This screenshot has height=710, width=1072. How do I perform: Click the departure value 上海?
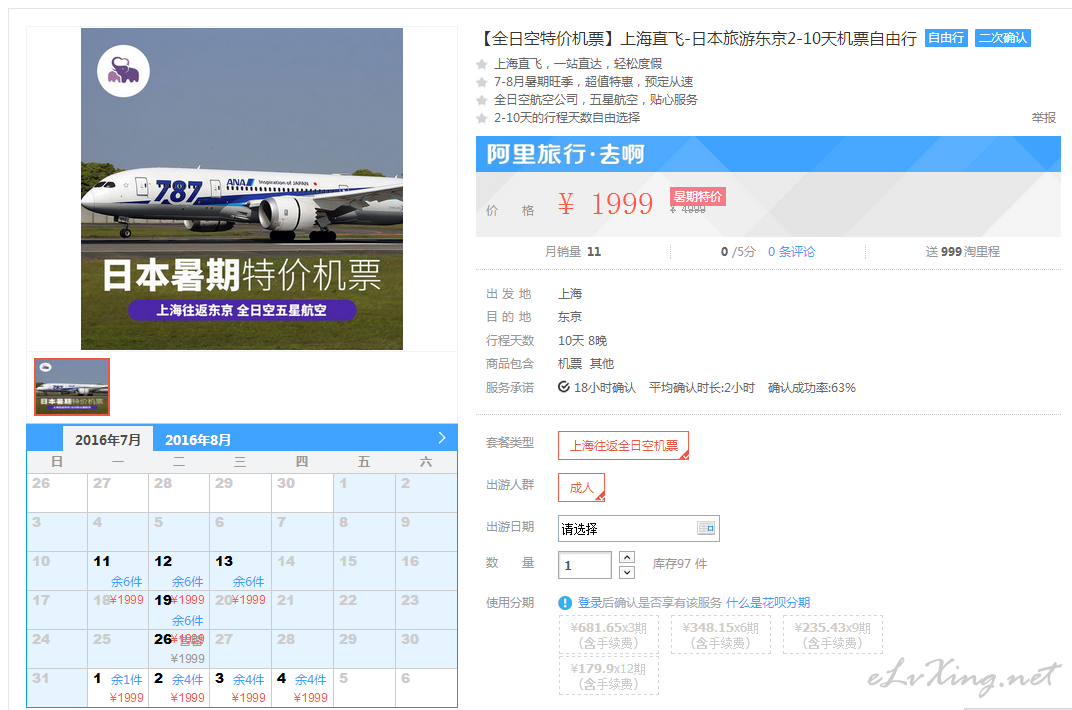(x=570, y=294)
